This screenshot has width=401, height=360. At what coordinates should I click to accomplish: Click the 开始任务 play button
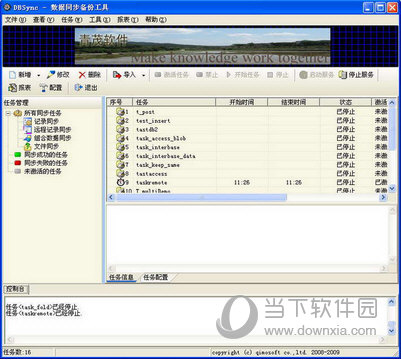(242, 75)
